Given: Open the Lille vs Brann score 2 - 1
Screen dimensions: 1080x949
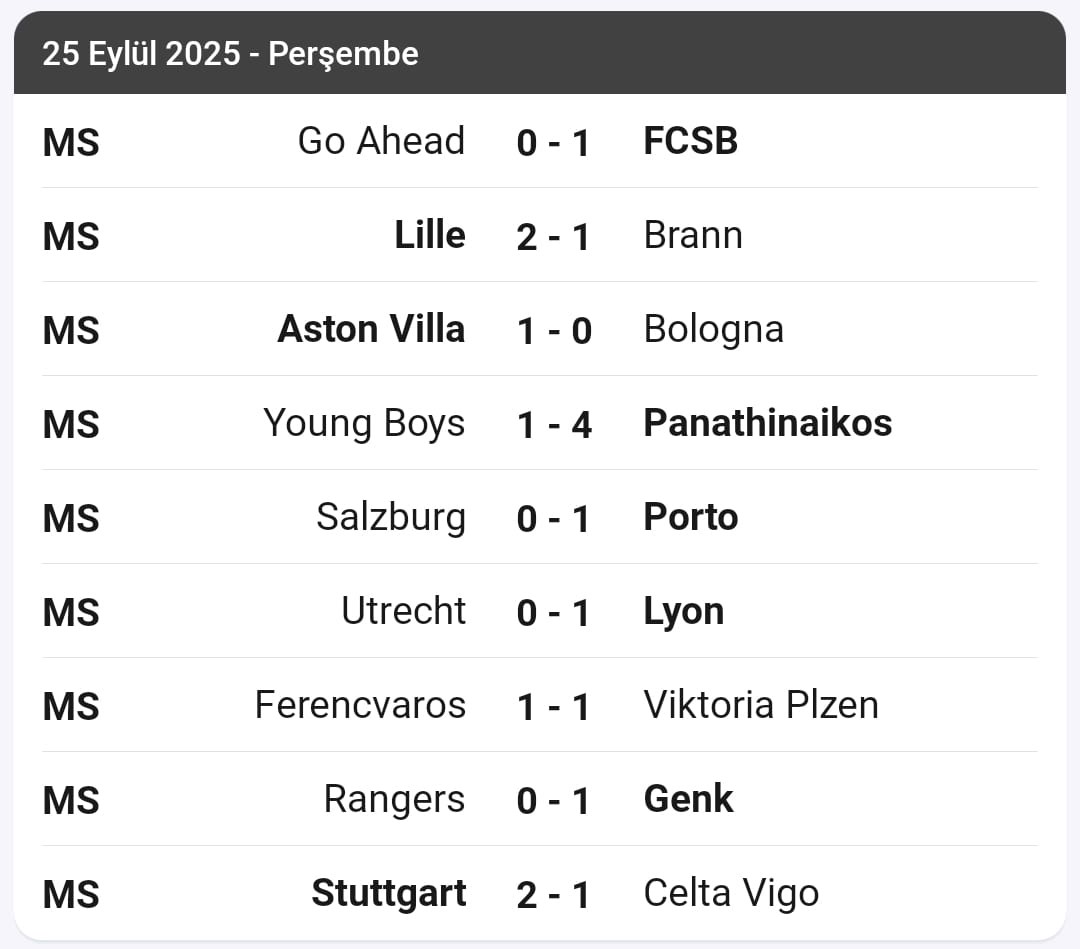Looking at the screenshot, I should click(553, 237).
